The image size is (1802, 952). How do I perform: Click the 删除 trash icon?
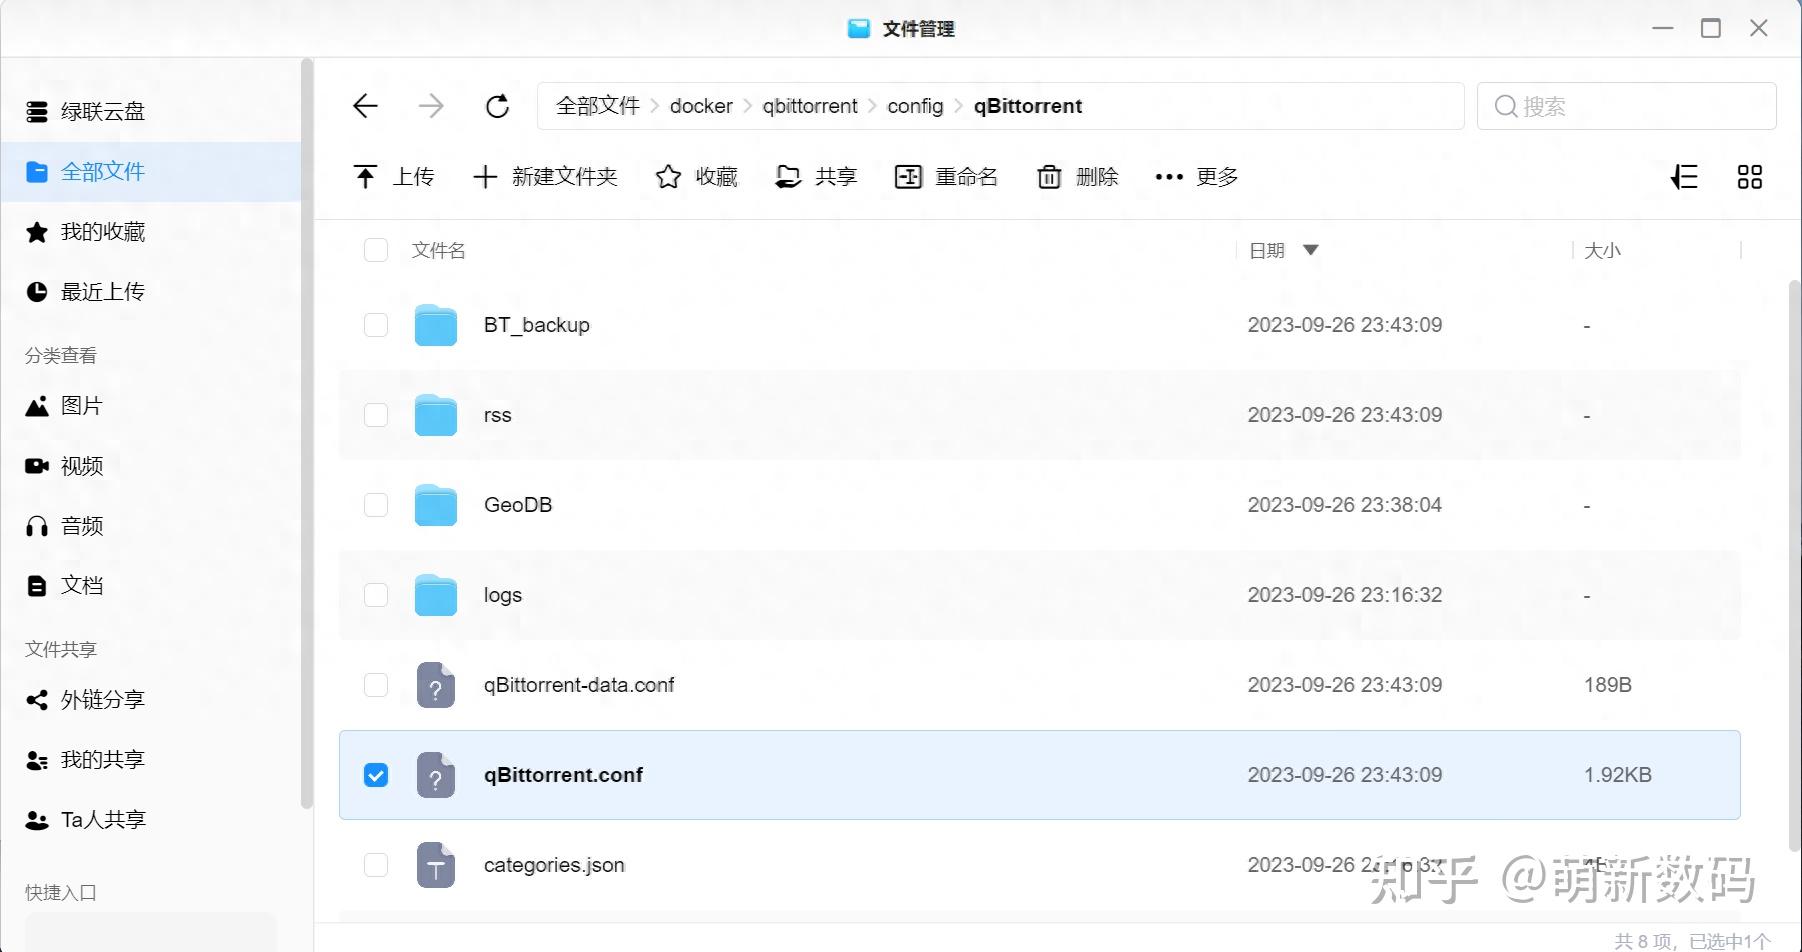point(1048,176)
